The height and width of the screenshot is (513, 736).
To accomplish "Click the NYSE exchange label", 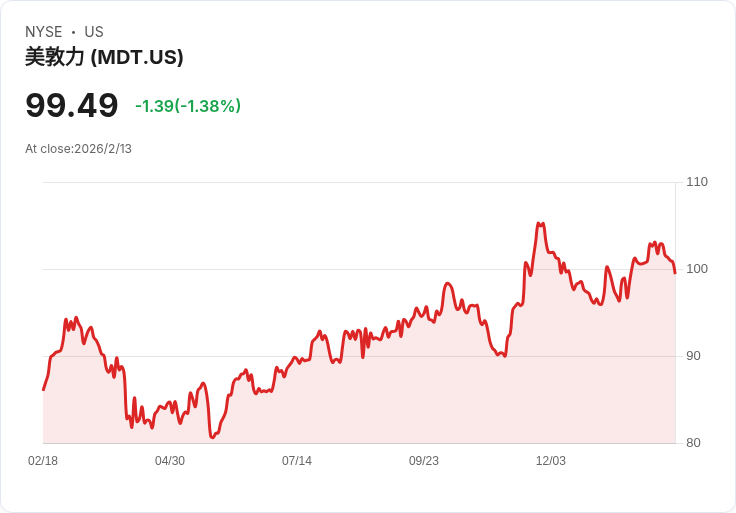I will point(44,32).
